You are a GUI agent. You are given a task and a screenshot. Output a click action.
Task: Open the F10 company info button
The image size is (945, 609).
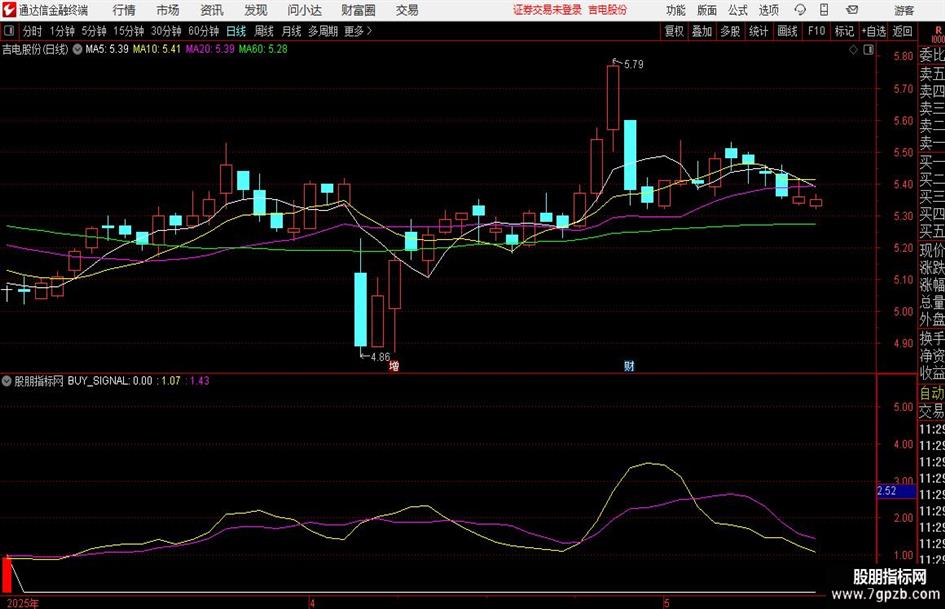(x=817, y=31)
